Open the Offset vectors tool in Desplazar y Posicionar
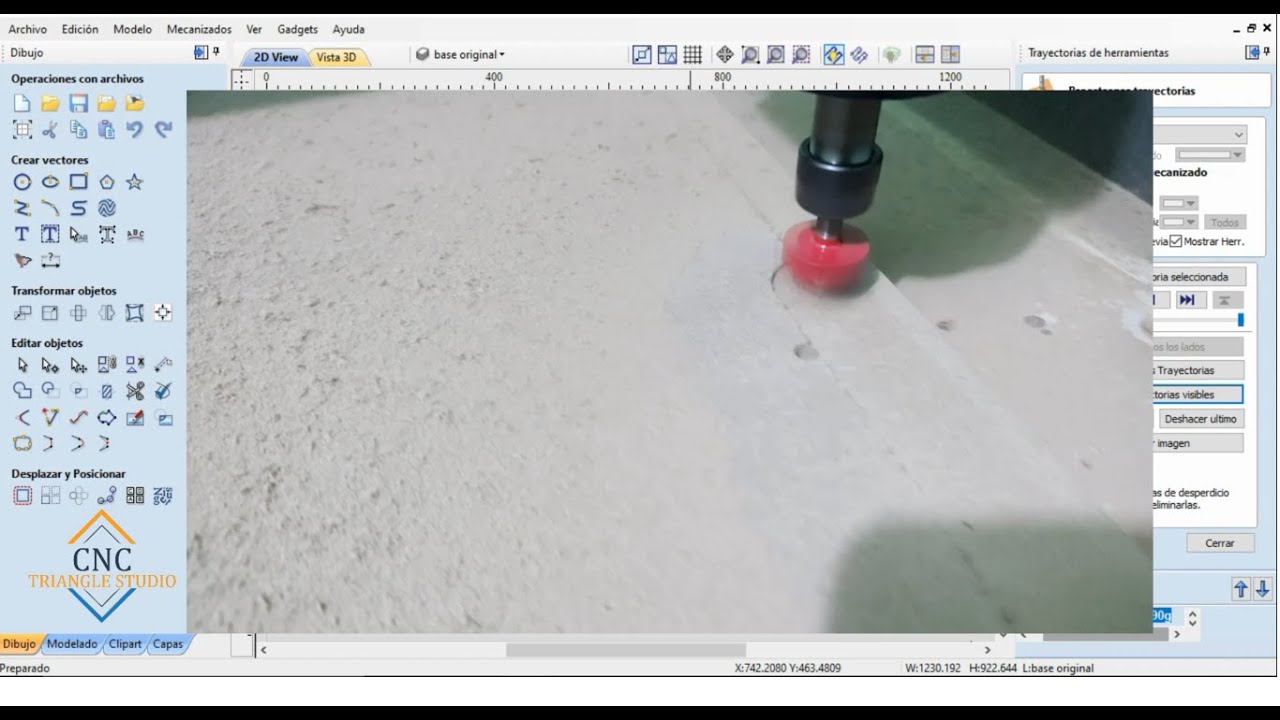Viewport: 1280px width, 720px height. coord(22,495)
